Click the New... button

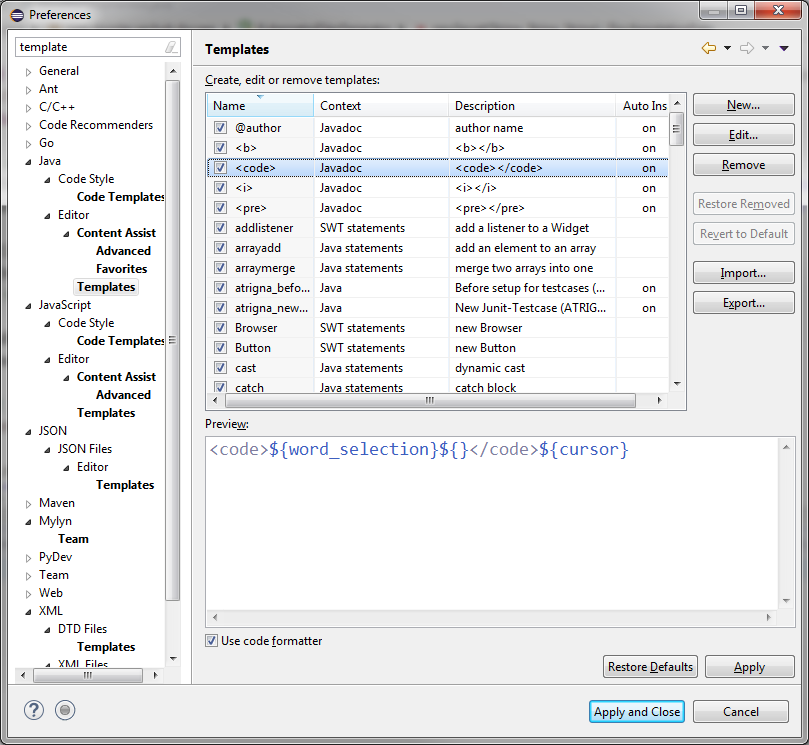click(x=743, y=105)
